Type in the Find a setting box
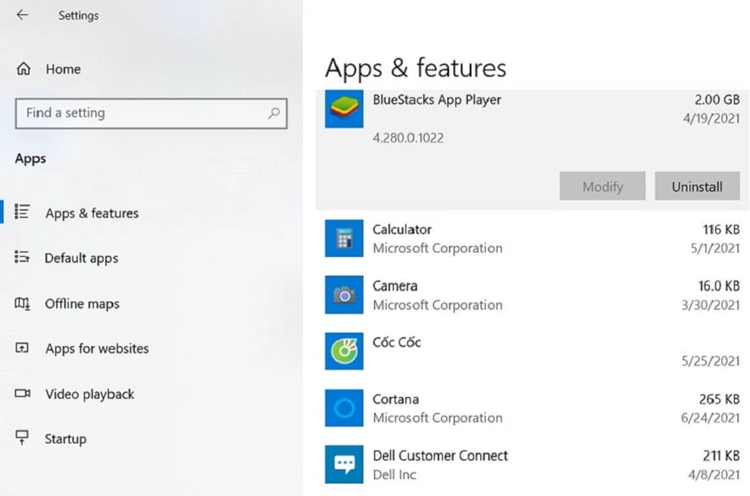Image resolution: width=750 pixels, height=496 pixels. [140, 114]
